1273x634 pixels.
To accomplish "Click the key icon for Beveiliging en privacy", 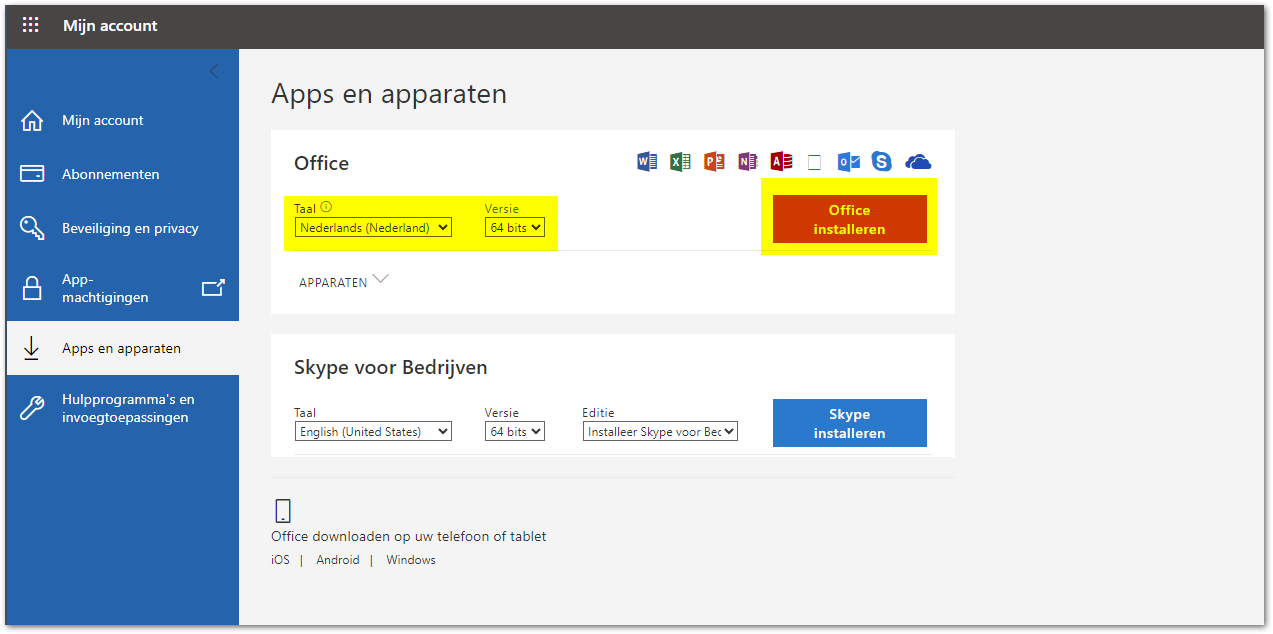I will 32,228.
